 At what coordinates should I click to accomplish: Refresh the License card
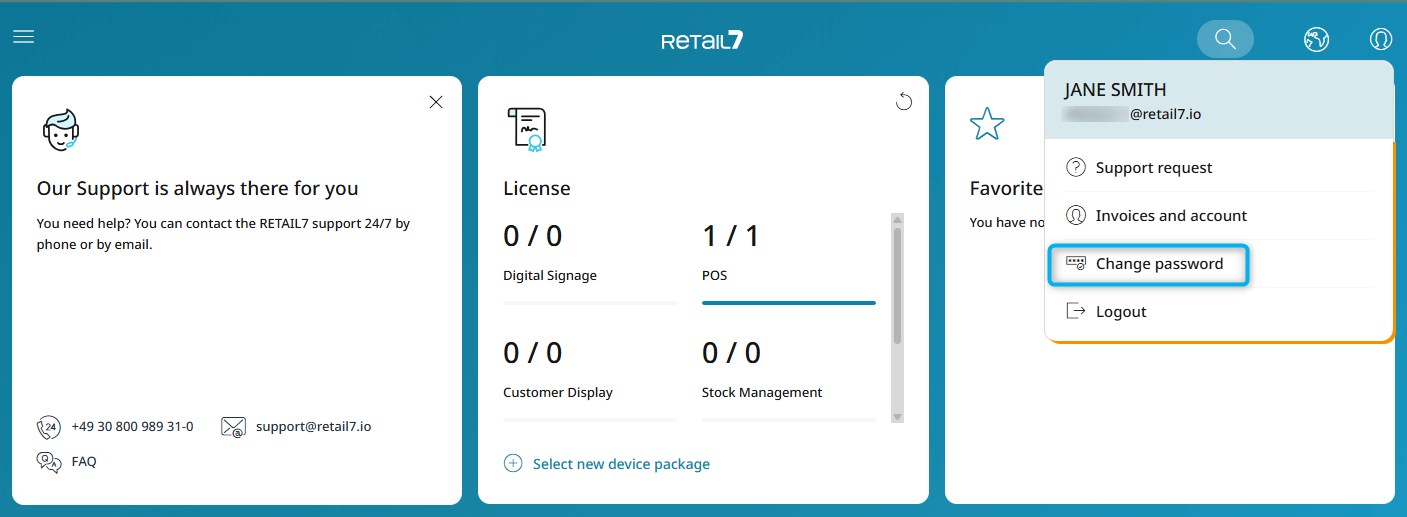point(904,101)
